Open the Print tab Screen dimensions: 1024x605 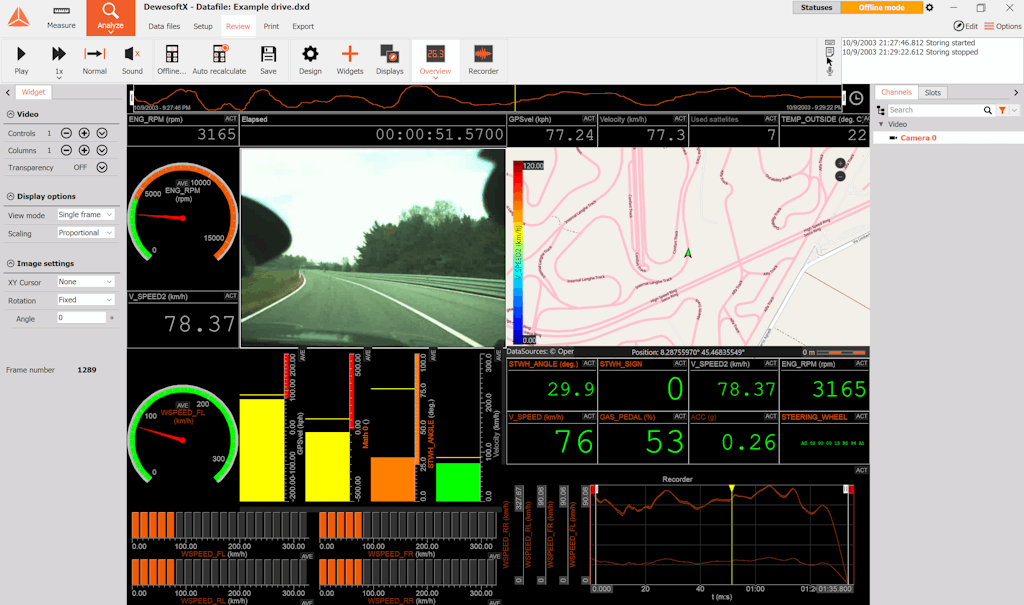click(271, 26)
